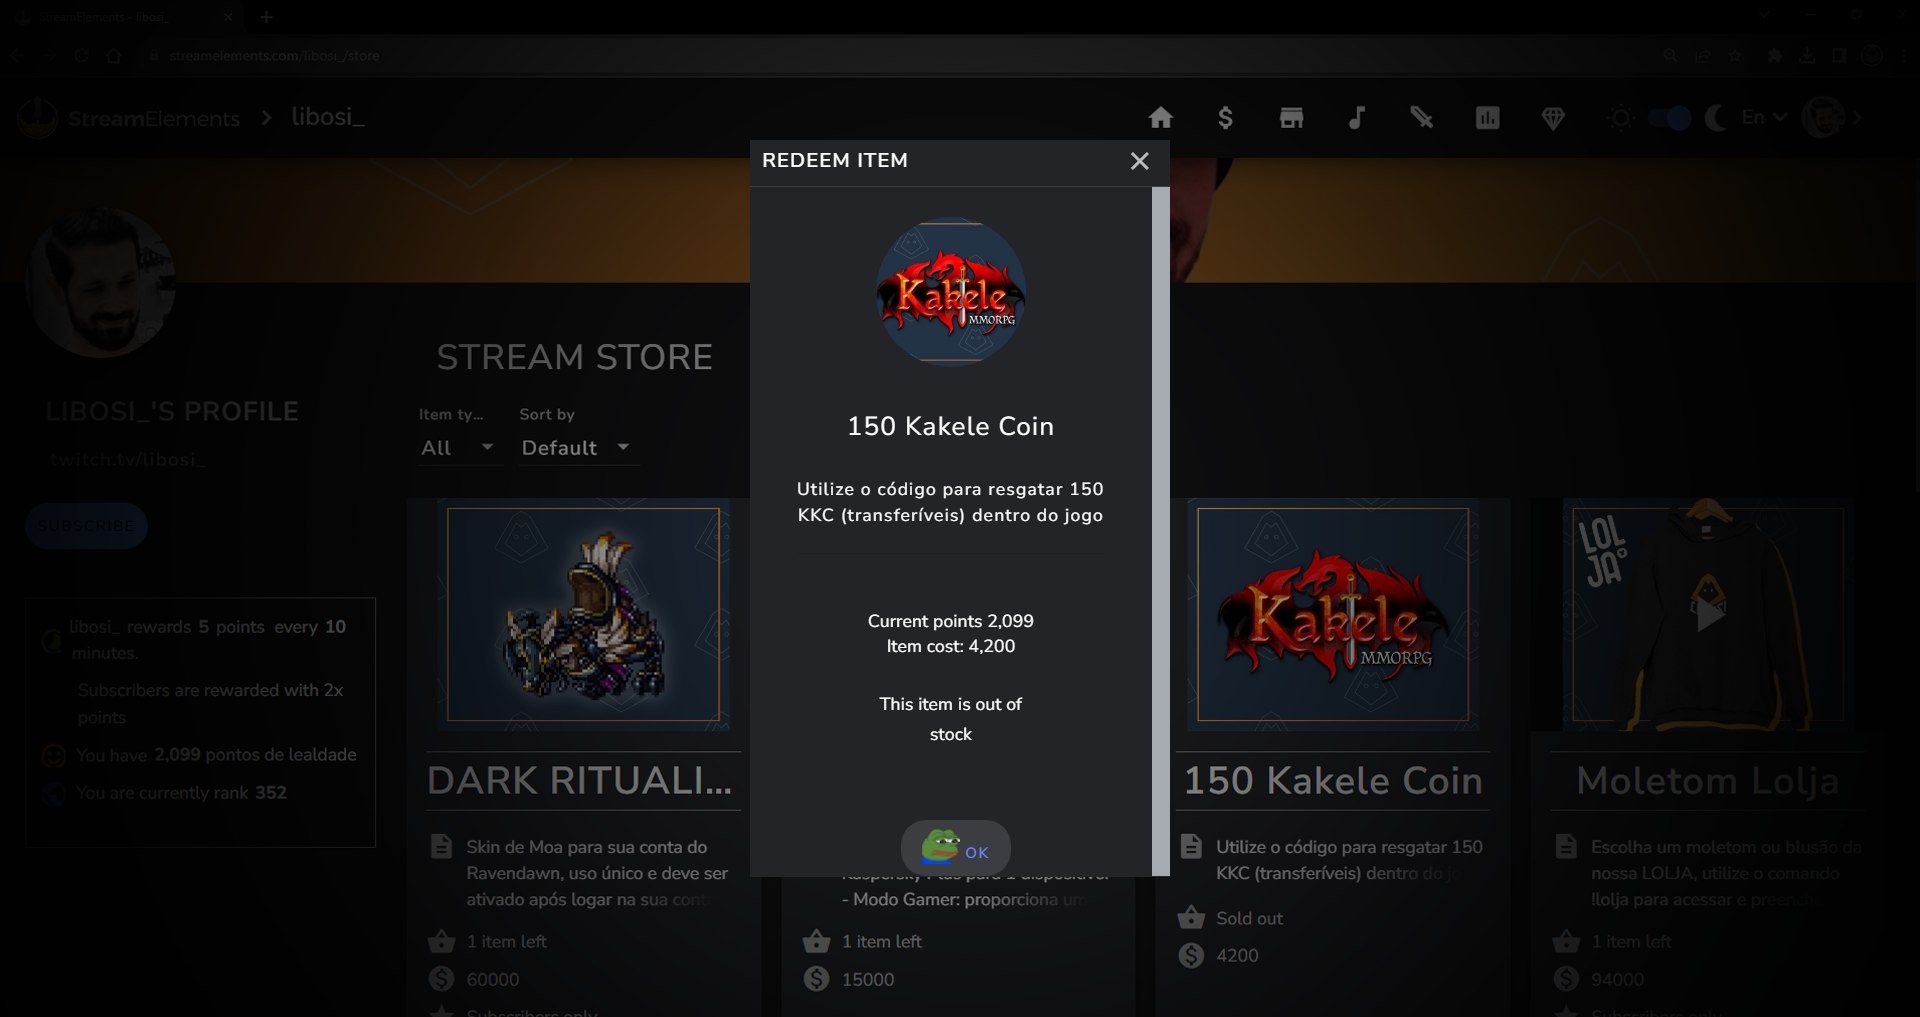Screen dimensions: 1920x1017
Task: Click the sun light-mode icon
Action: 1621,118
